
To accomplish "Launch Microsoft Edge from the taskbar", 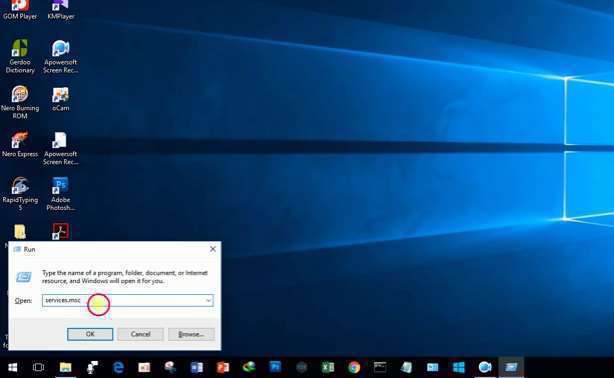I will [x=118, y=367].
